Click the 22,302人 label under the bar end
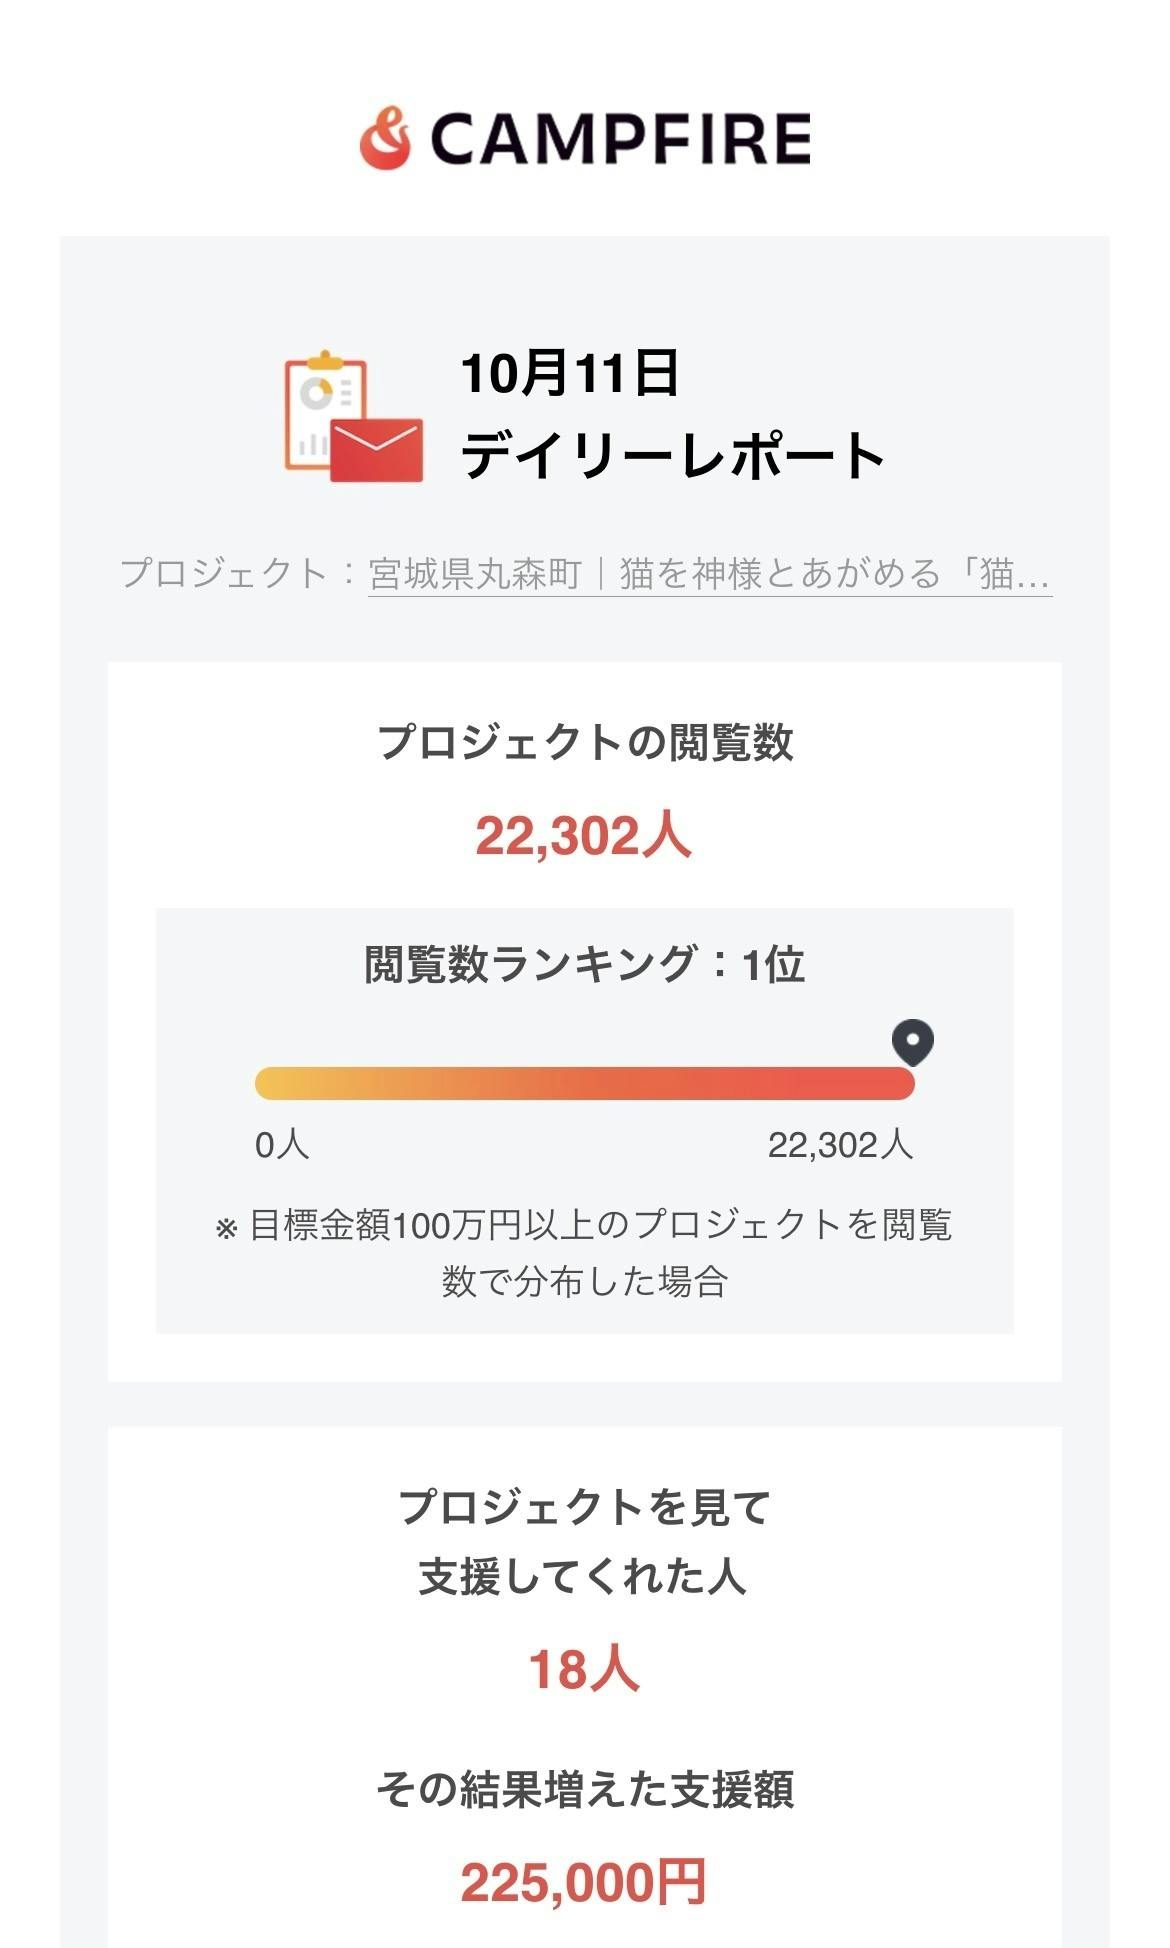The height and width of the screenshot is (1948, 1170). point(840,1145)
